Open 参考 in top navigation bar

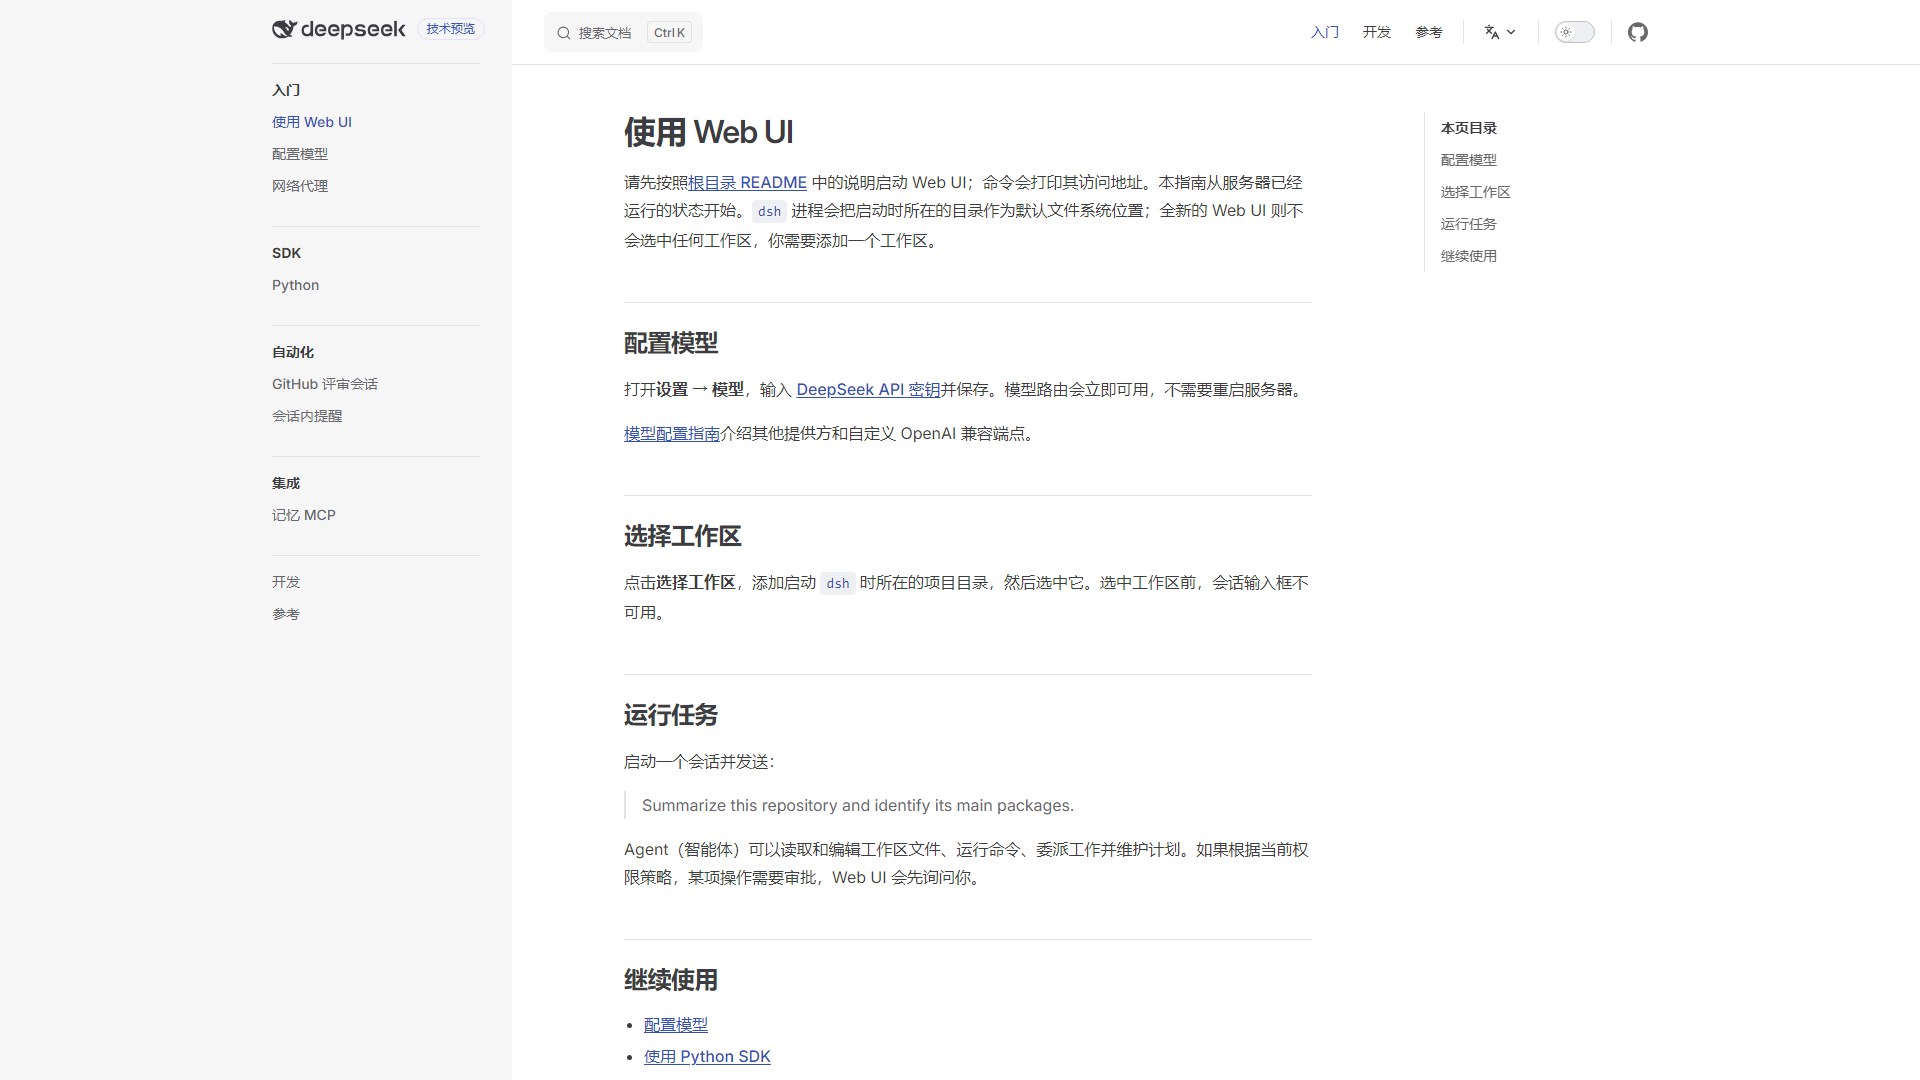point(1429,32)
